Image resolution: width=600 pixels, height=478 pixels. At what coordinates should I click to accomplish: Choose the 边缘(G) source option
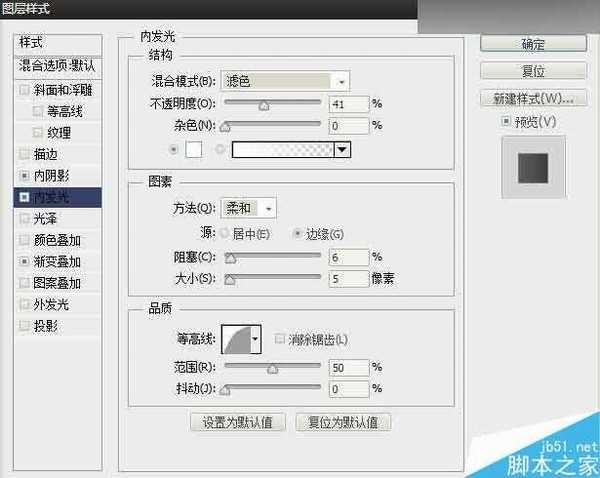297,233
